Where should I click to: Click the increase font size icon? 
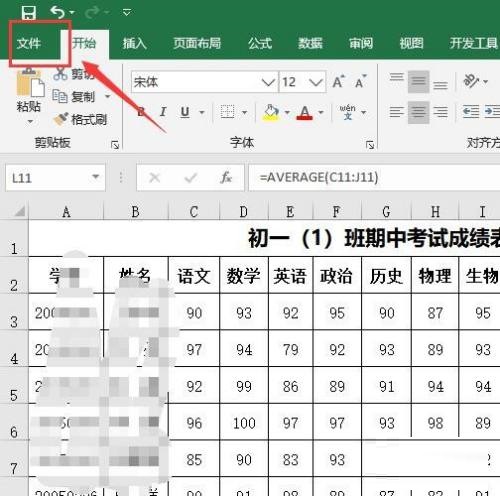(x=338, y=81)
